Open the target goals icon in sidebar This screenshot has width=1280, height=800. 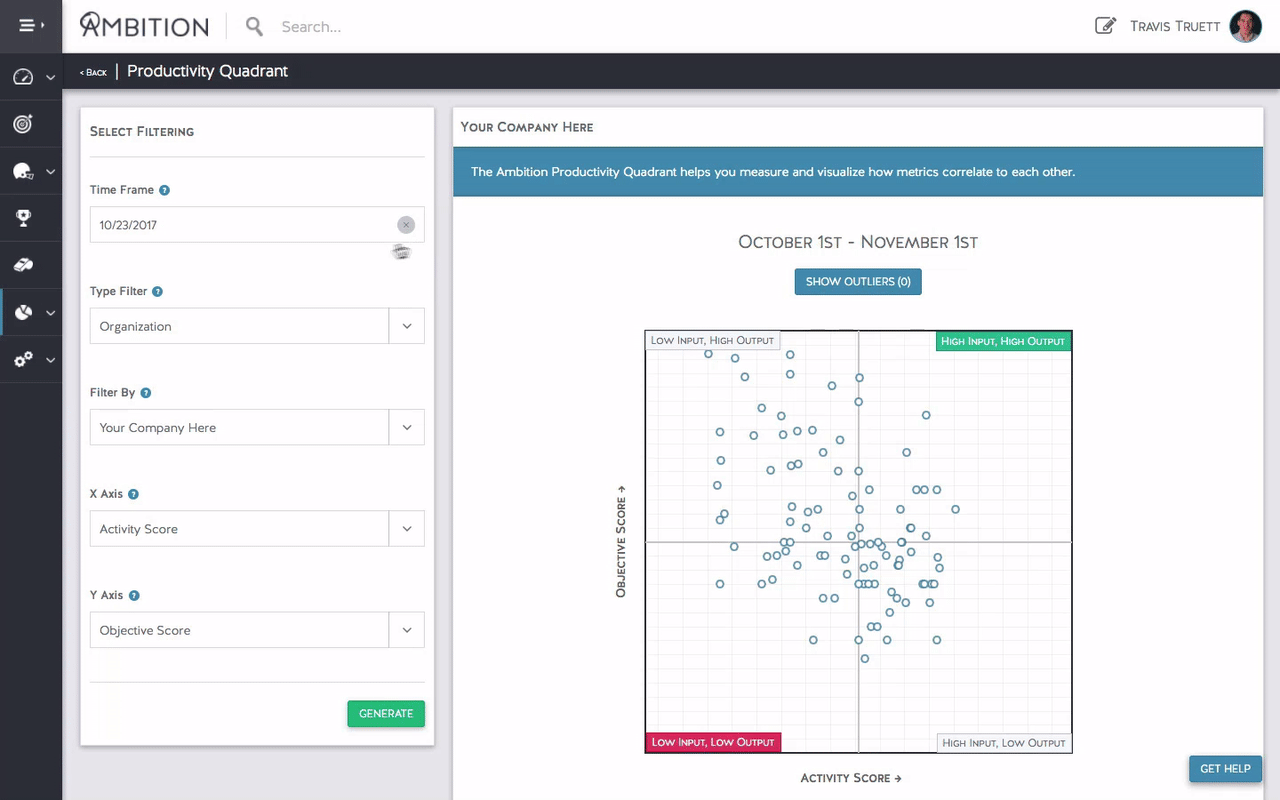[x=23, y=124]
